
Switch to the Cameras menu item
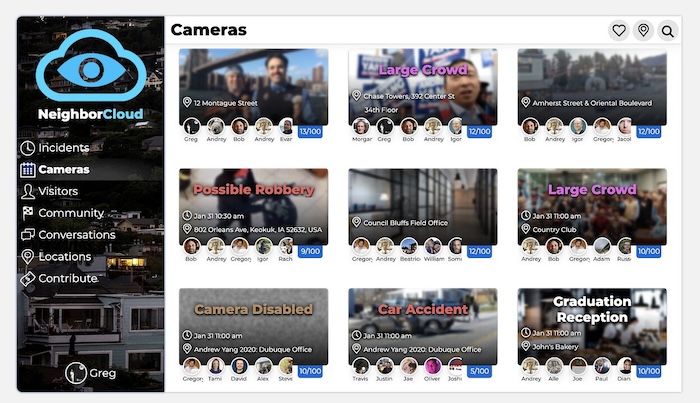(x=63, y=170)
